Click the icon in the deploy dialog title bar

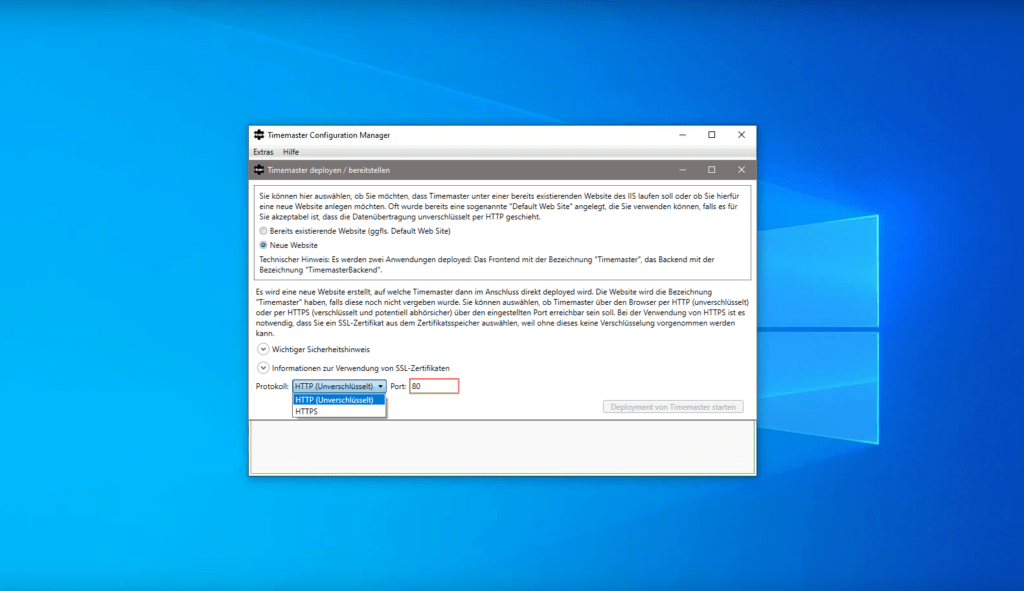(x=259, y=170)
